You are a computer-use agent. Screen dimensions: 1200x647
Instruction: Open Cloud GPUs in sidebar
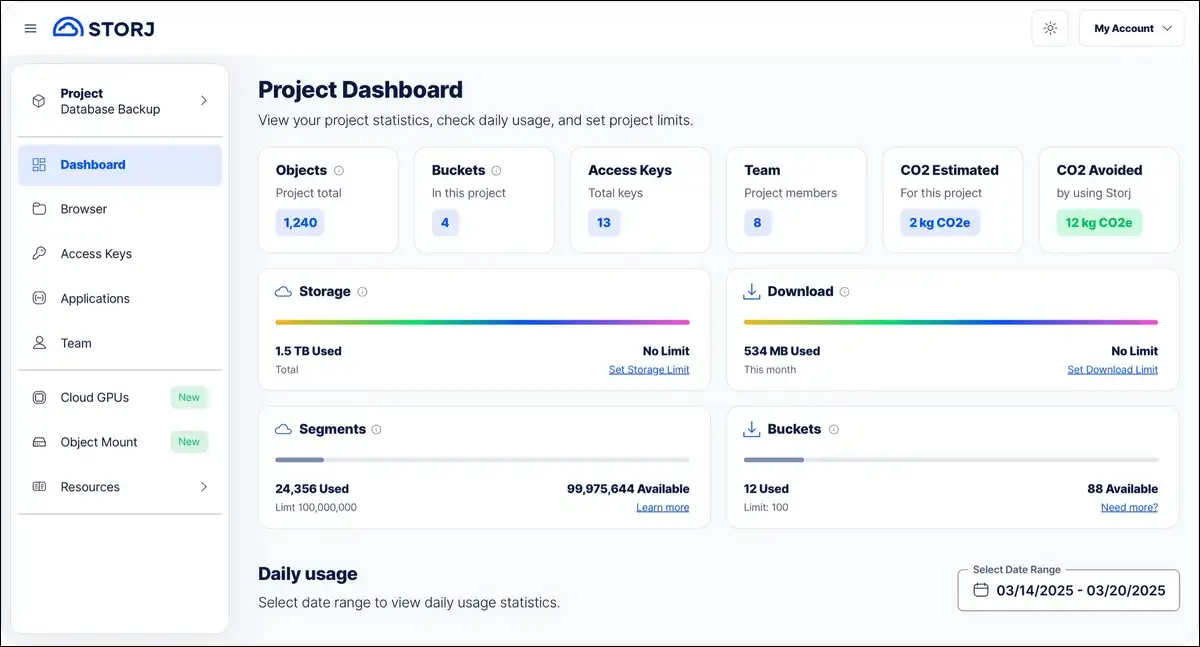point(120,397)
